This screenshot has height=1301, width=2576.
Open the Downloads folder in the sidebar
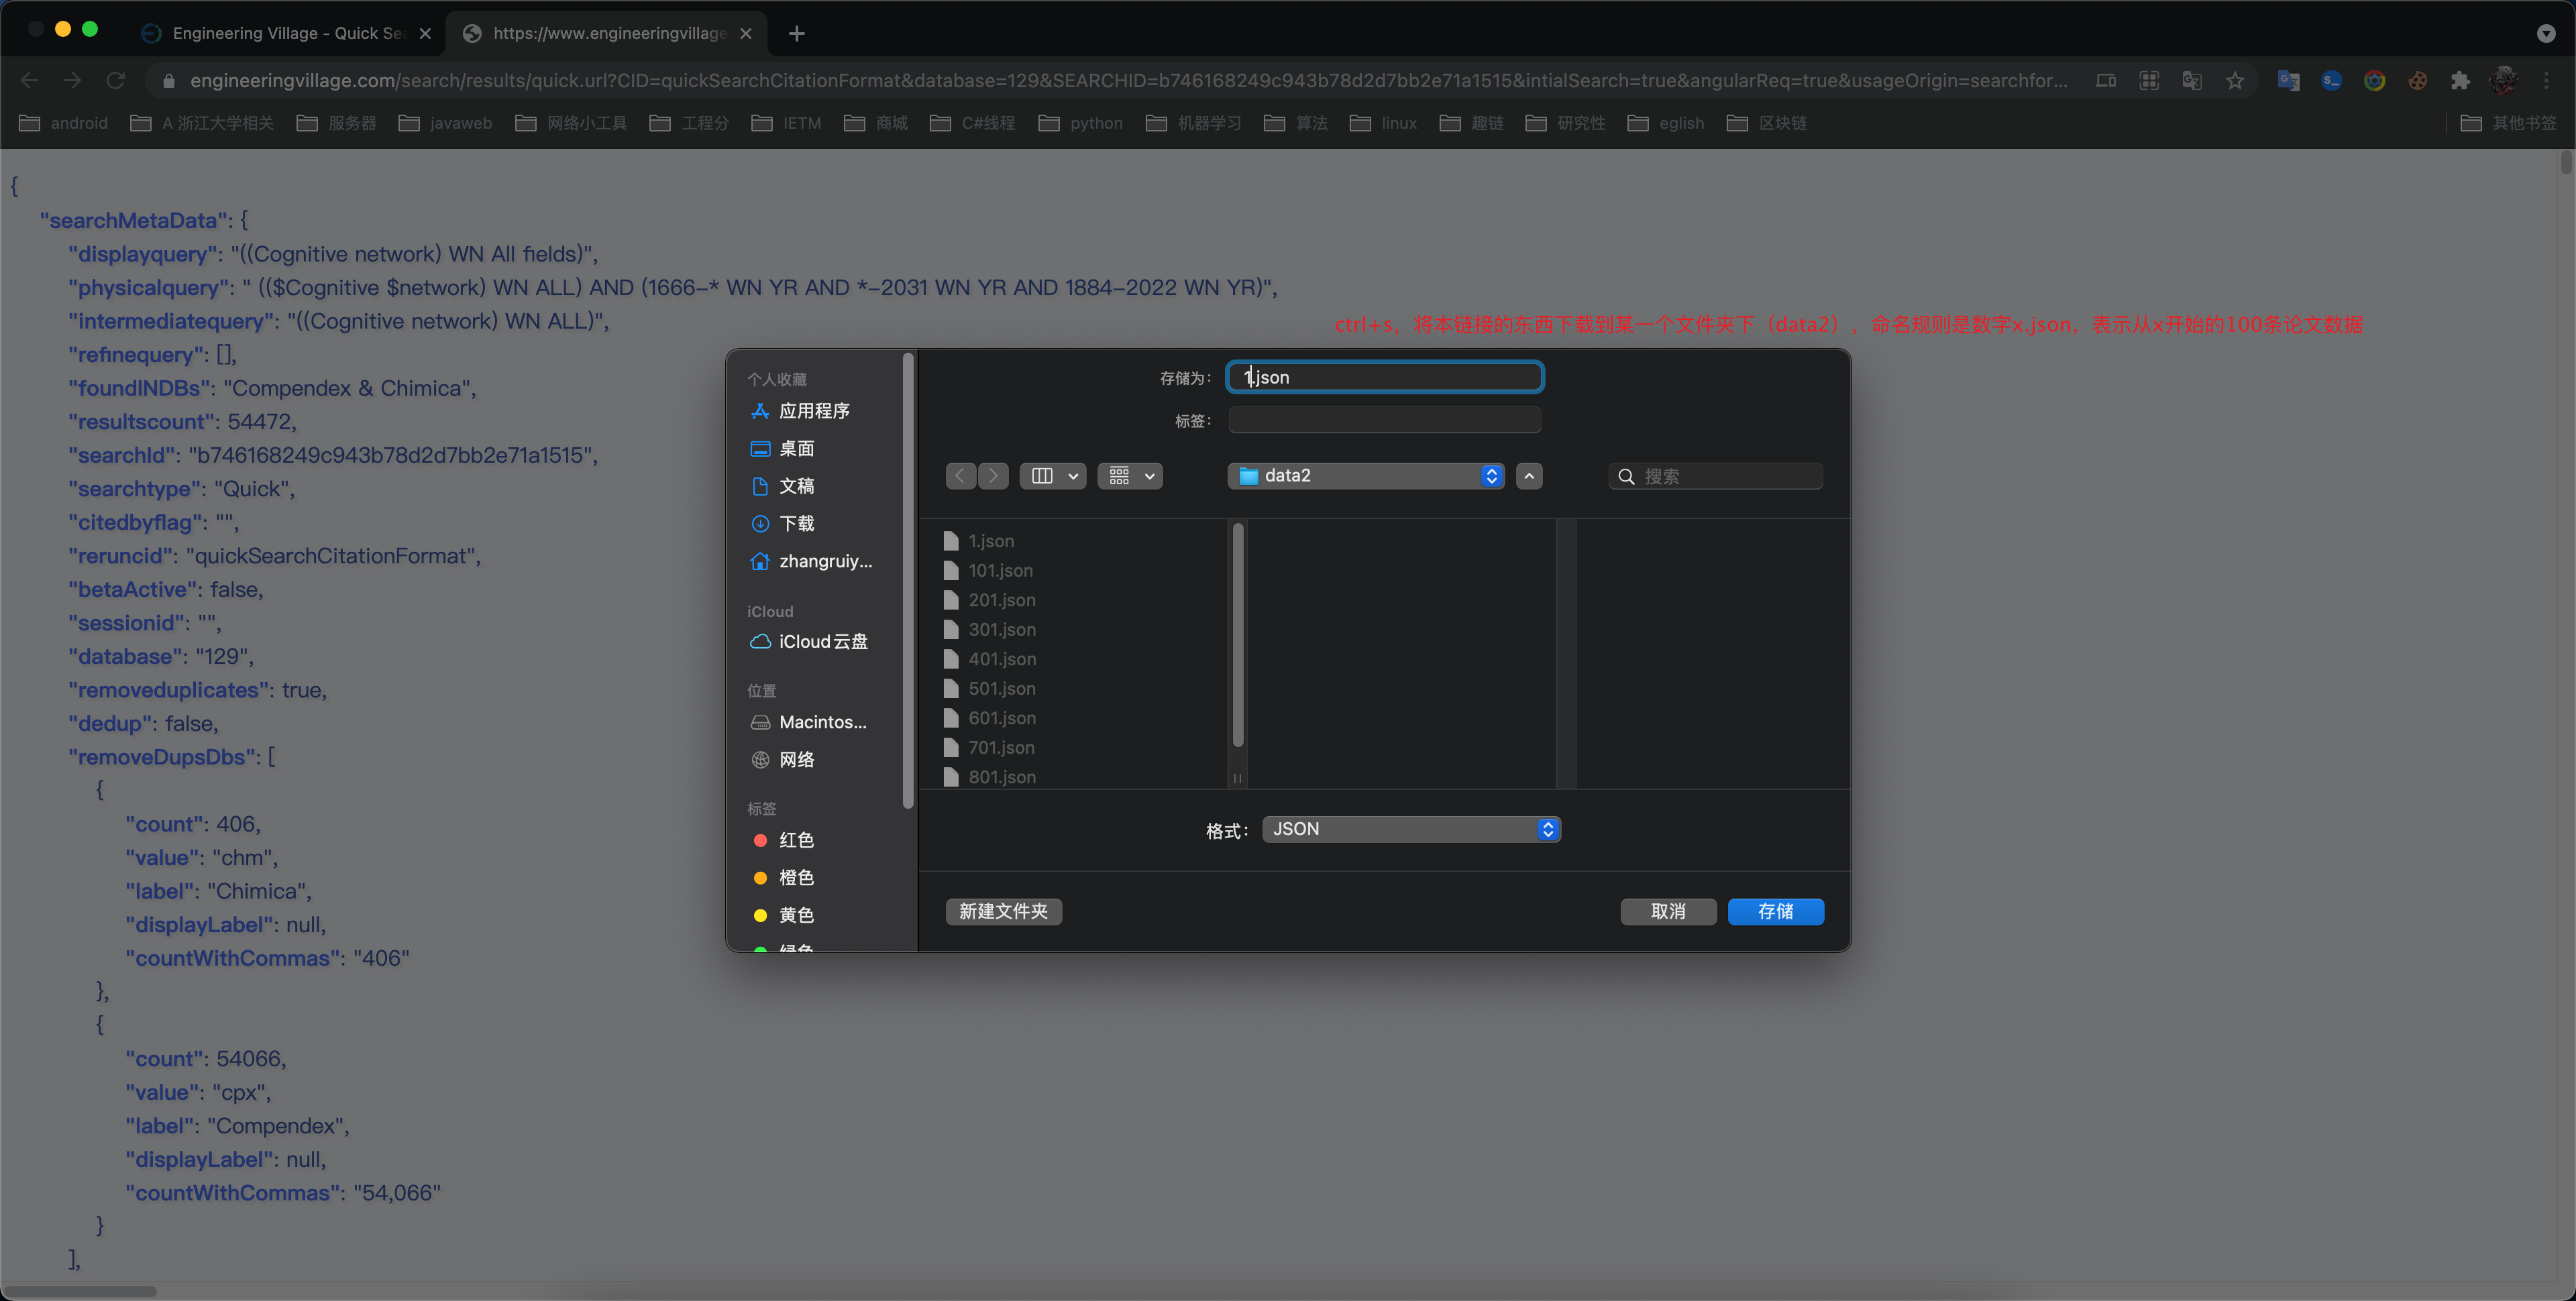pos(796,524)
